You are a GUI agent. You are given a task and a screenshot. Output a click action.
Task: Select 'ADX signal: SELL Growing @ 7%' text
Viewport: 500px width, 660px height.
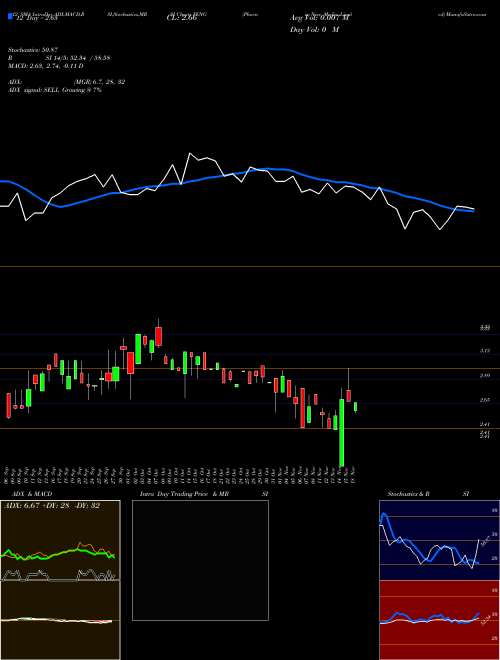(55, 90)
